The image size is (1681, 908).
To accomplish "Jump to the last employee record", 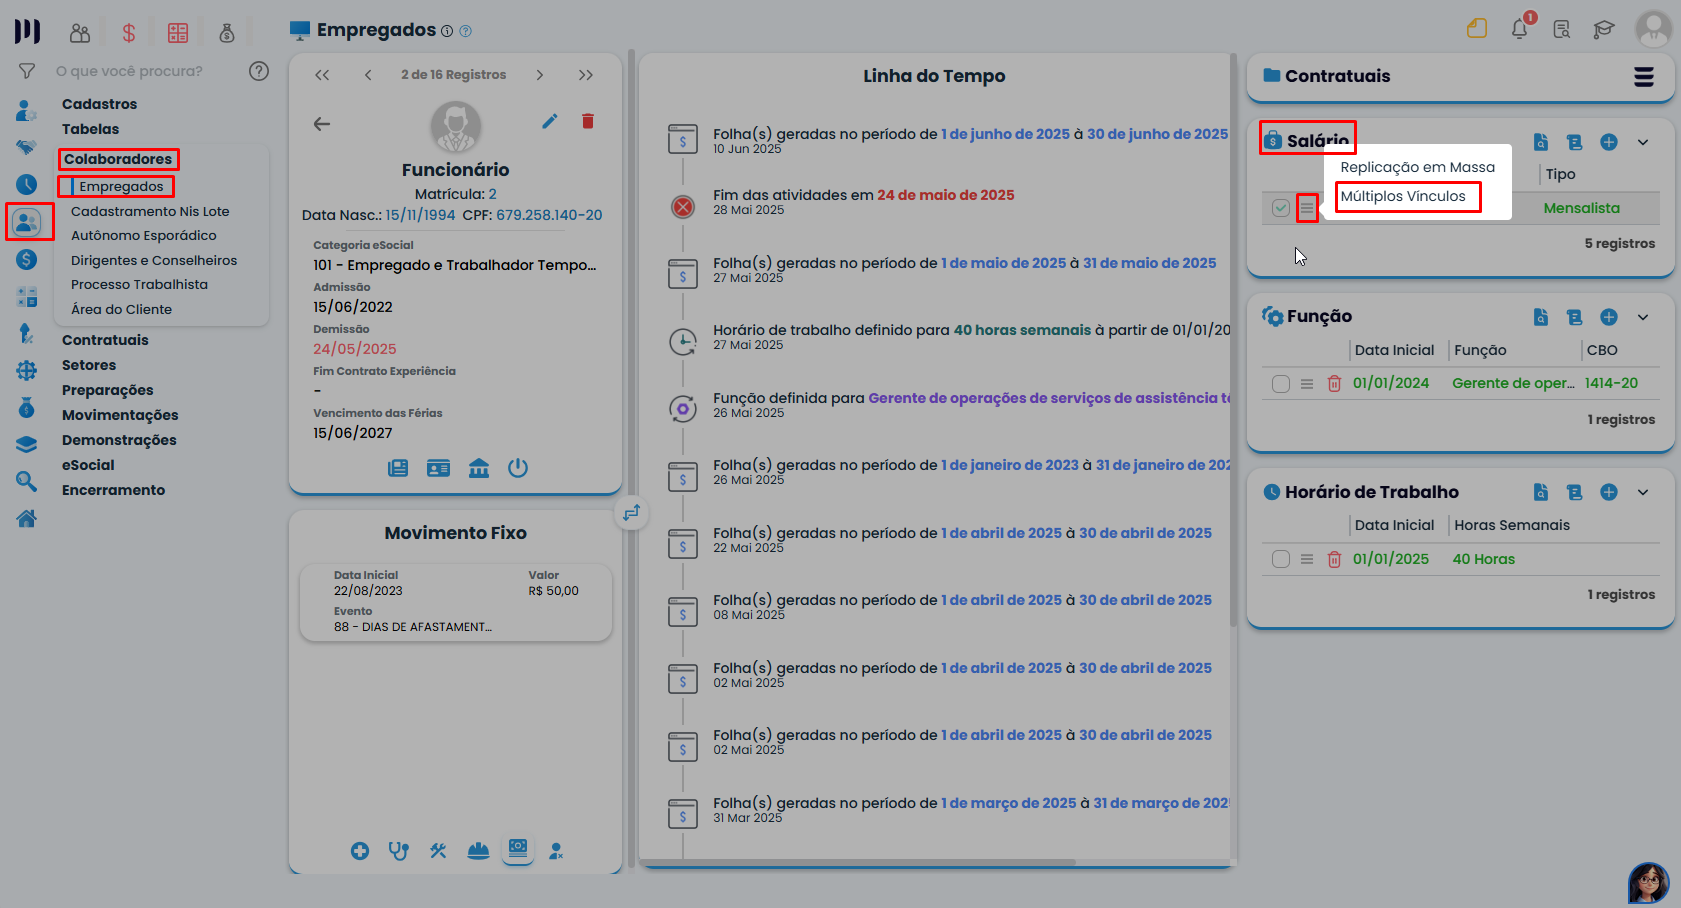I will pyautogui.click(x=586, y=75).
